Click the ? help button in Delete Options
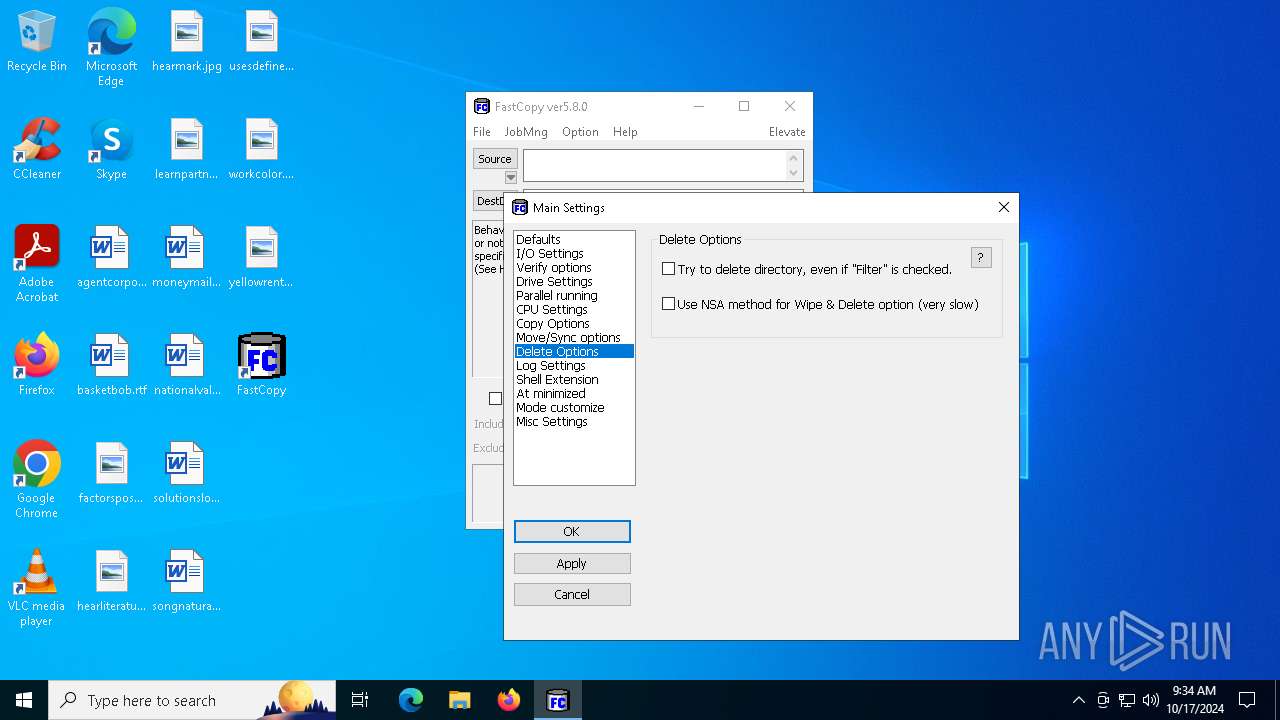Image resolution: width=1280 pixels, height=720 pixels. 981,257
